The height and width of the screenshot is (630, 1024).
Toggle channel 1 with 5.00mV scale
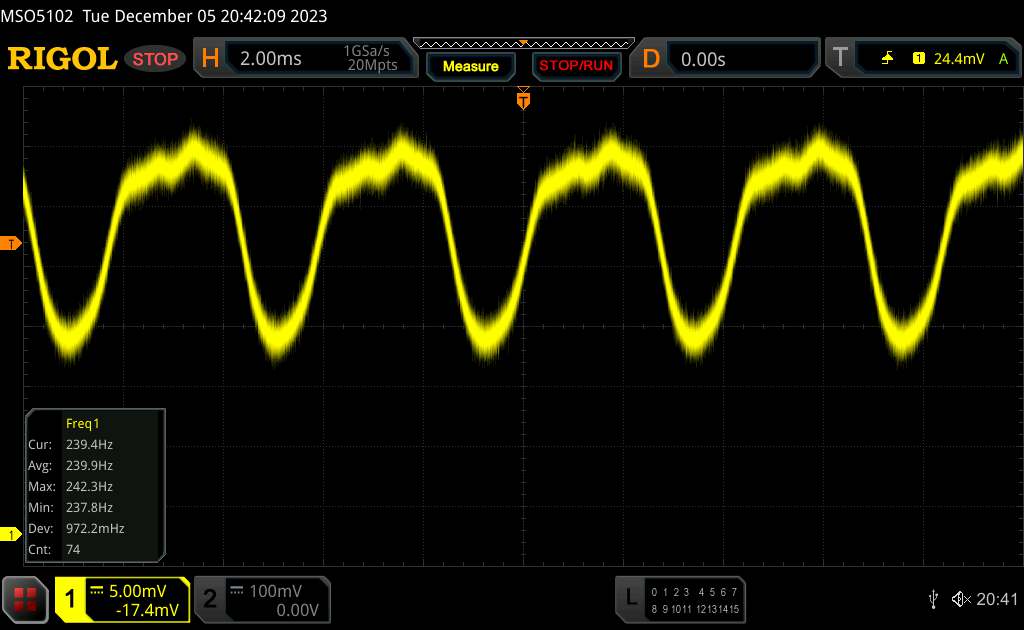tap(122, 598)
